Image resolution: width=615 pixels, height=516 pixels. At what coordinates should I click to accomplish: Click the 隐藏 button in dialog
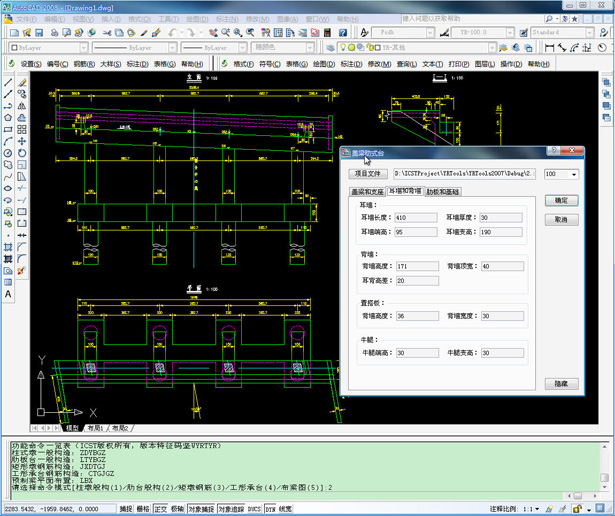(x=561, y=384)
